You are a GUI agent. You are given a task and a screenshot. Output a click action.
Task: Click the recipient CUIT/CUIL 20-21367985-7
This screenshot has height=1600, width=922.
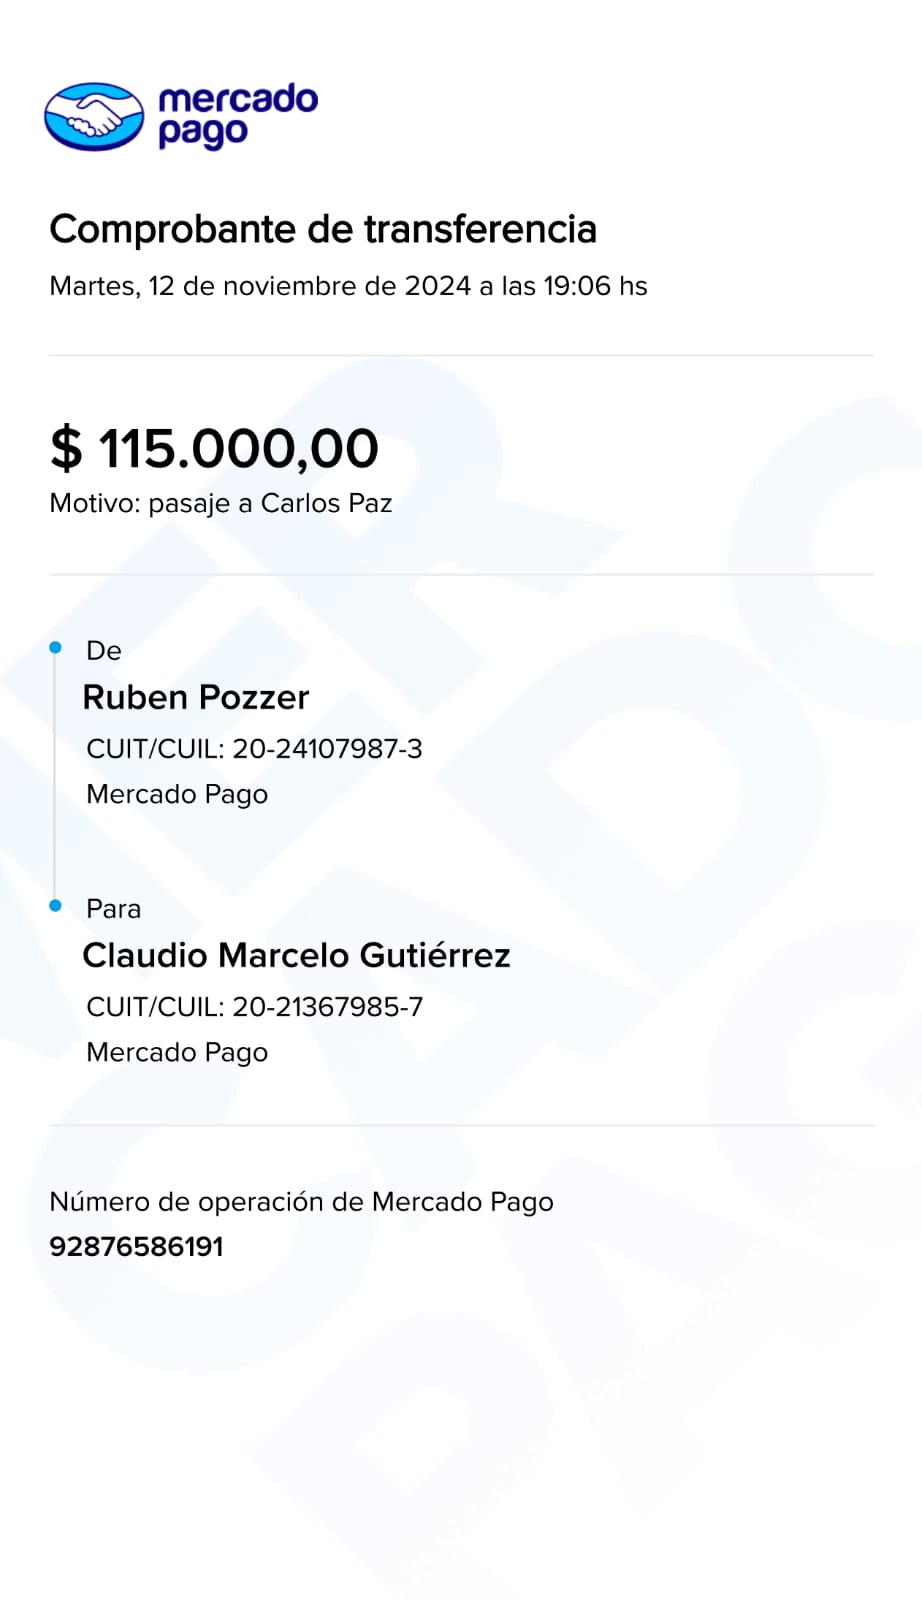(x=254, y=1007)
